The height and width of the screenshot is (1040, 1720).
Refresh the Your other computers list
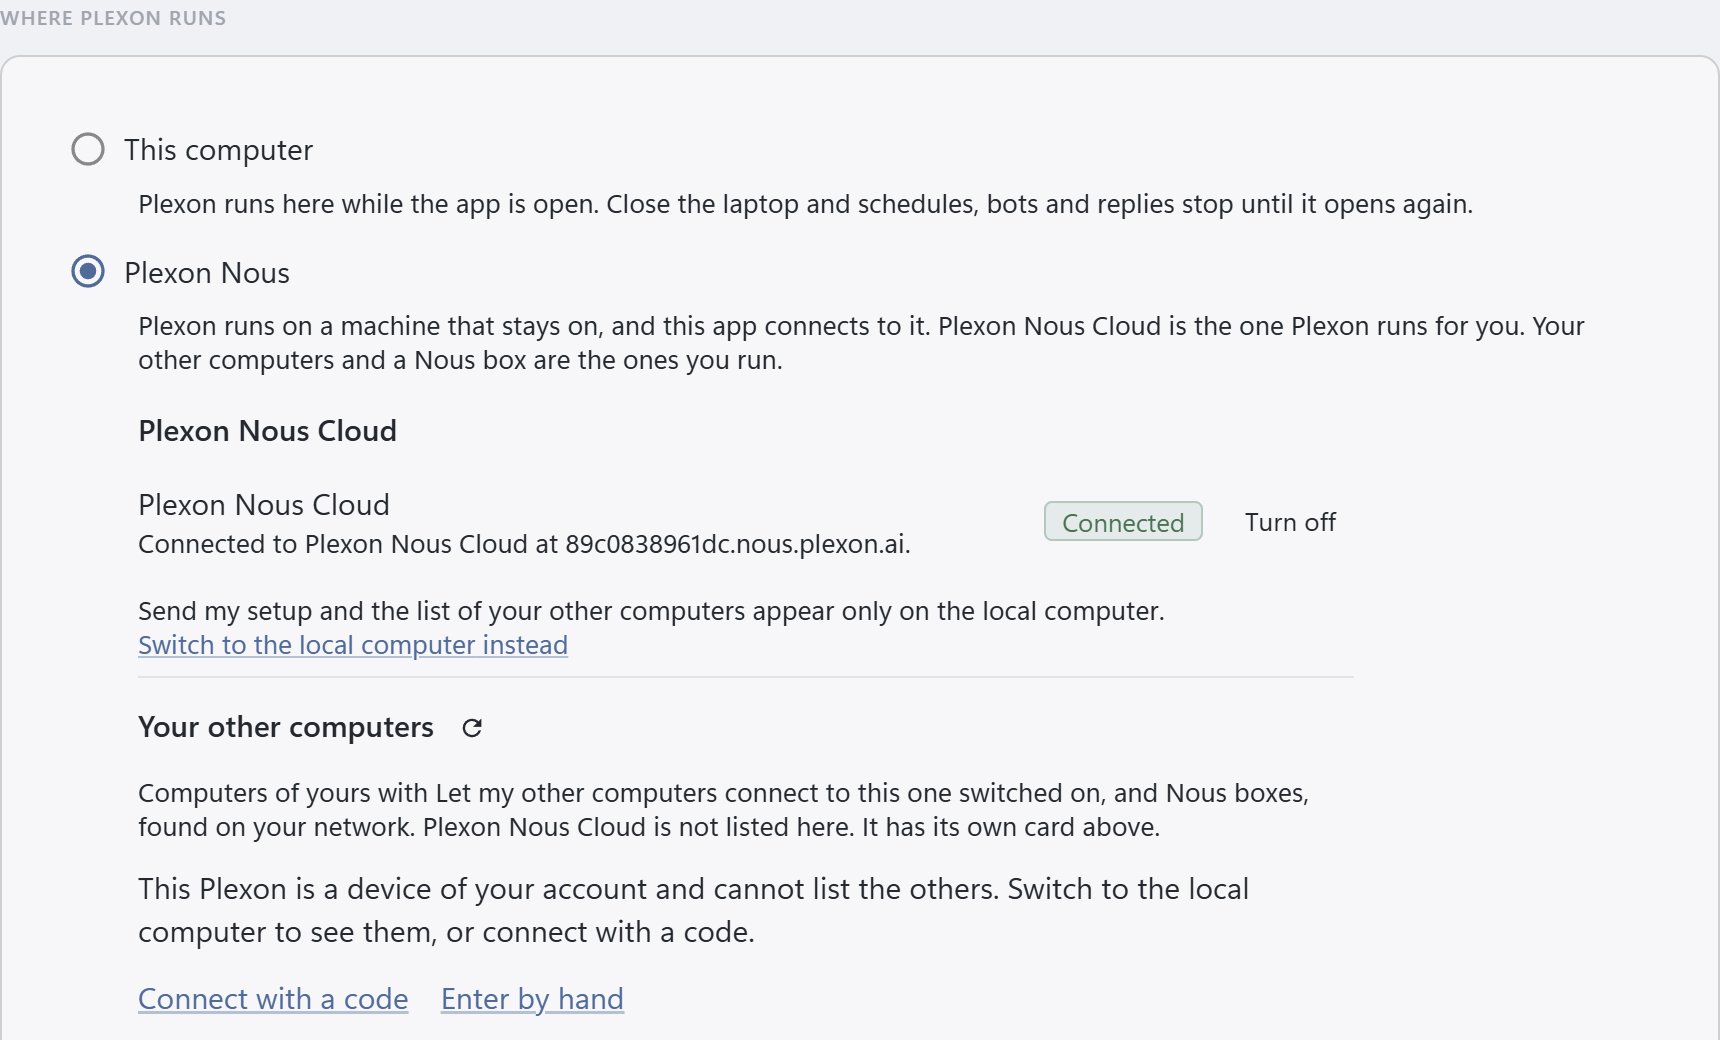coord(472,728)
